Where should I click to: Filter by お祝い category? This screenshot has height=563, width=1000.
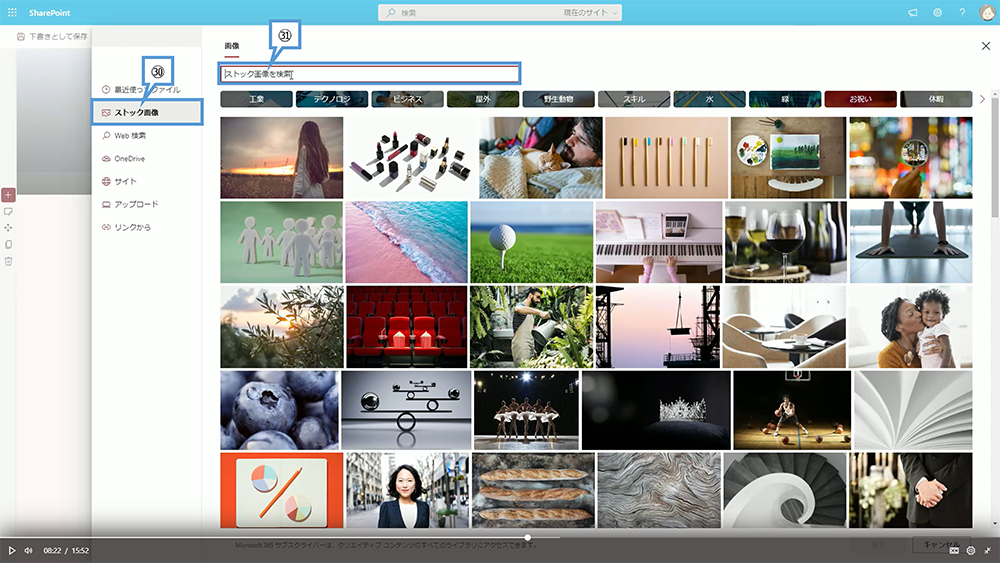[x=860, y=99]
